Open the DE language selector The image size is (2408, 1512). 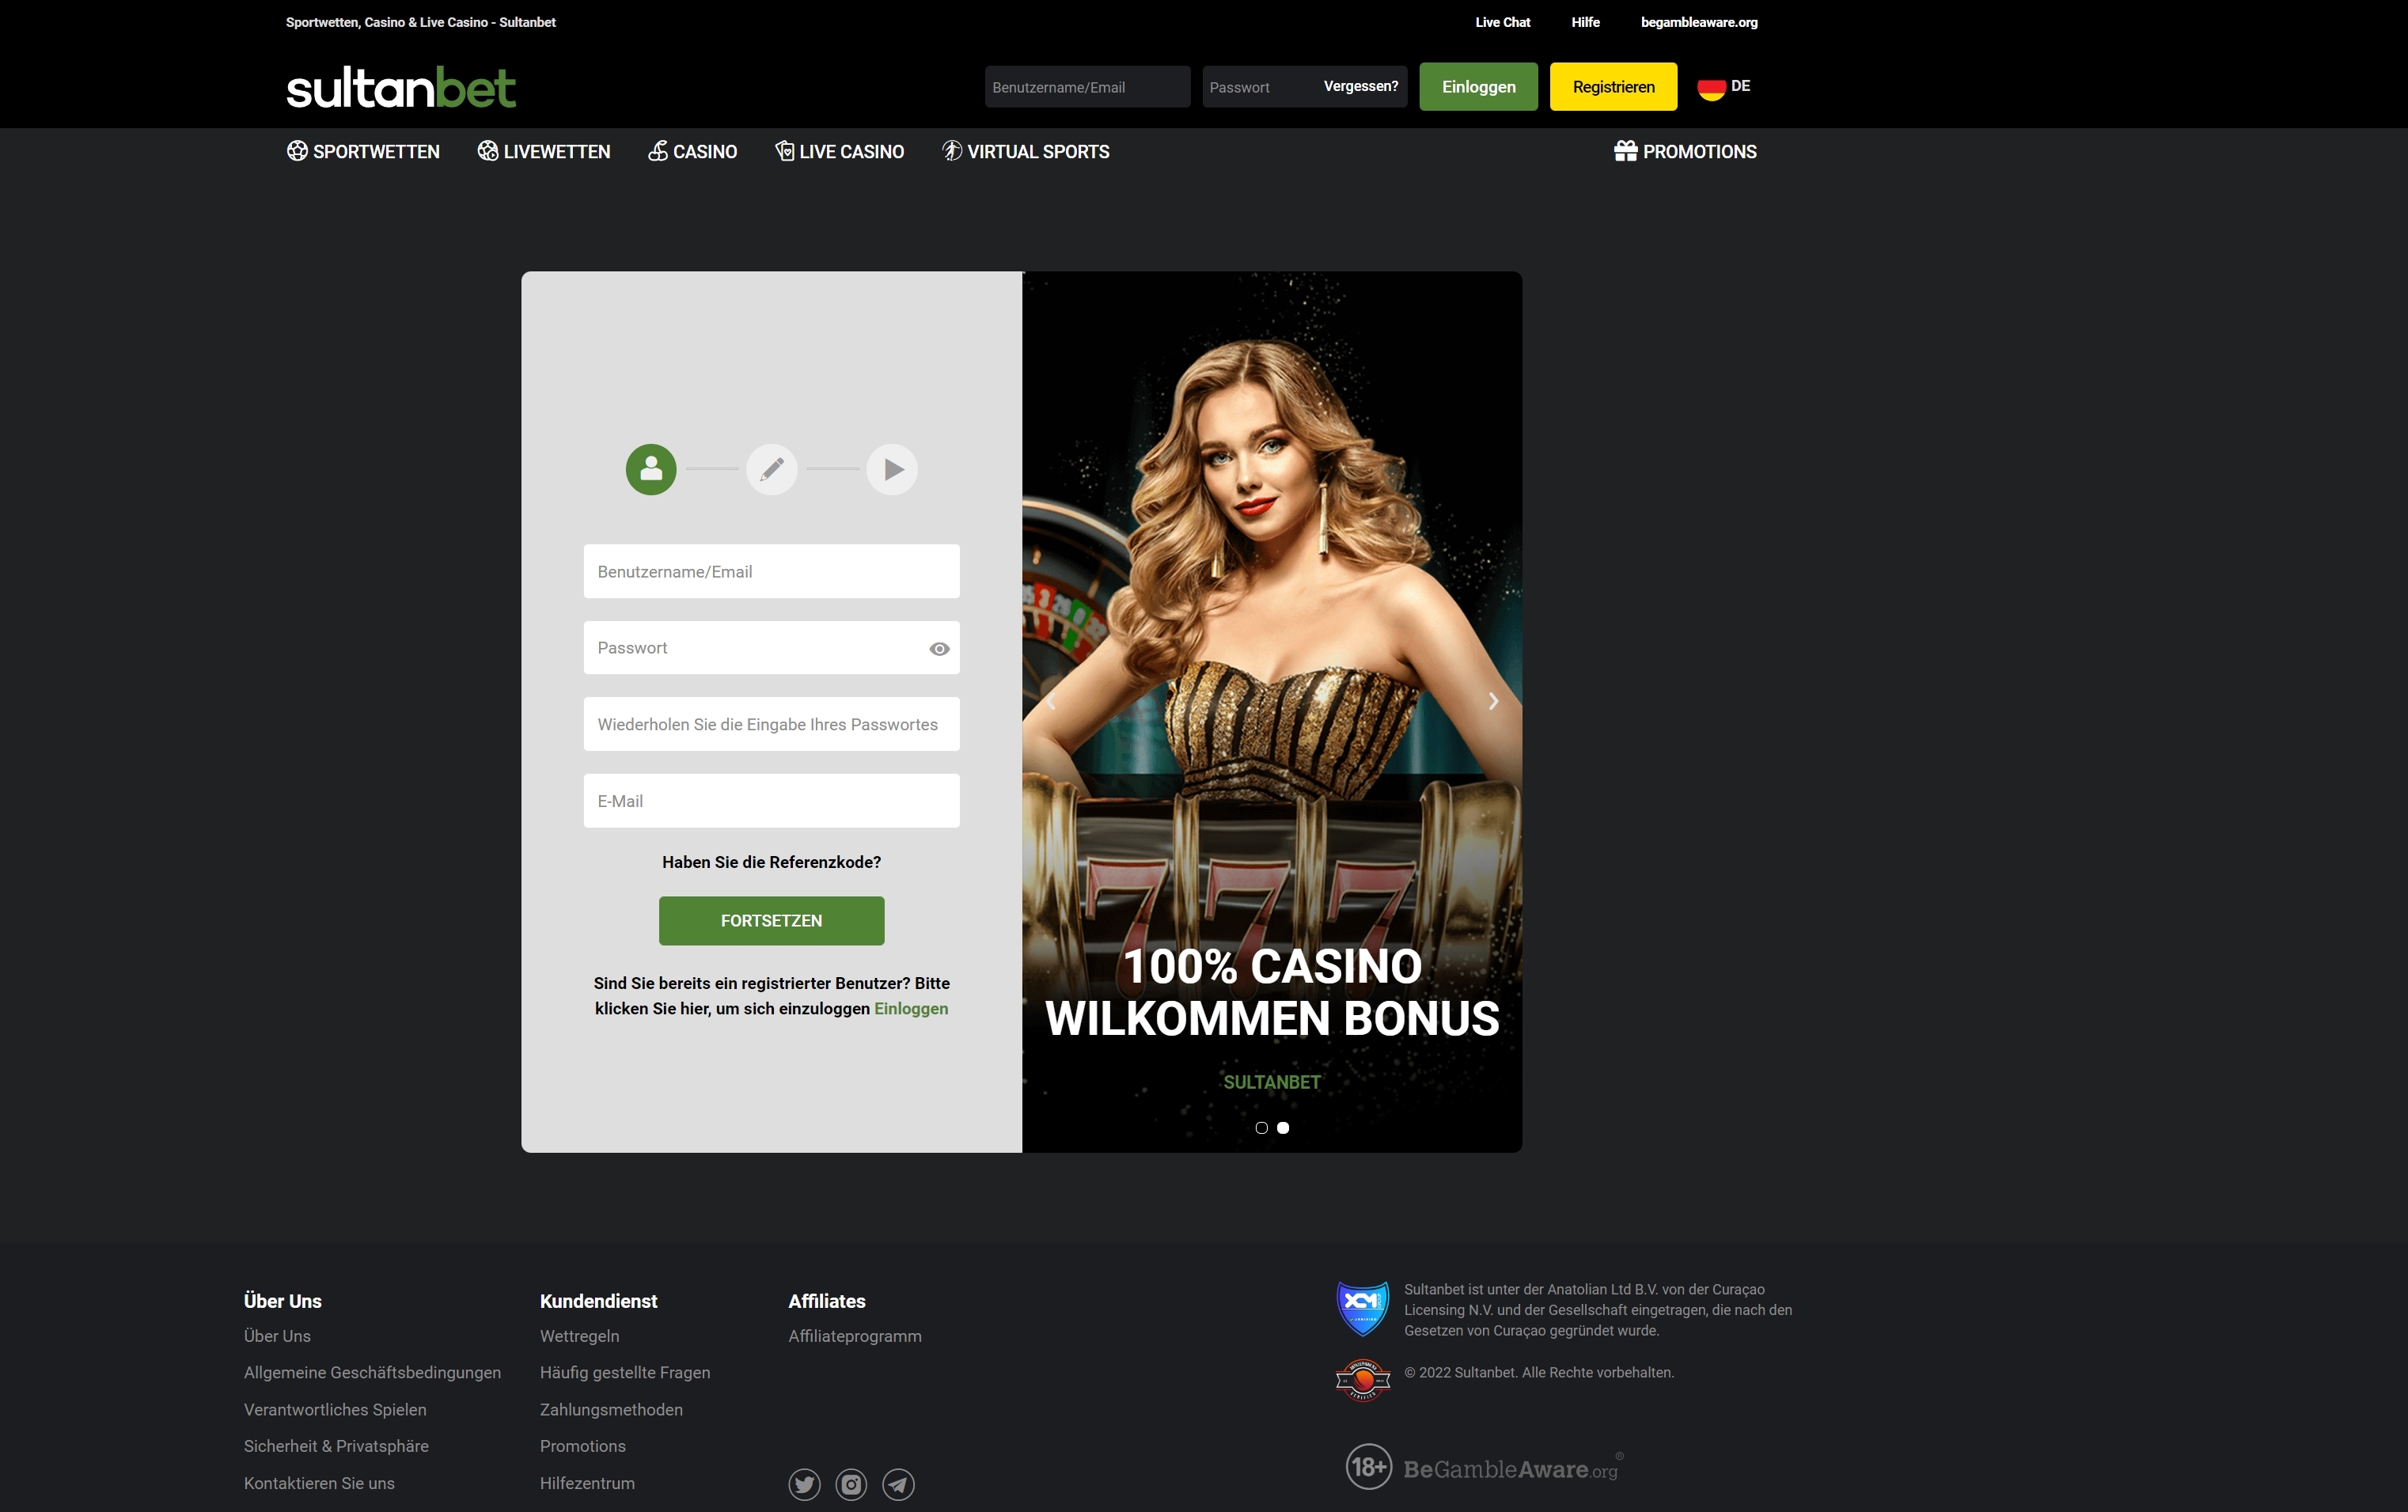(x=1724, y=87)
